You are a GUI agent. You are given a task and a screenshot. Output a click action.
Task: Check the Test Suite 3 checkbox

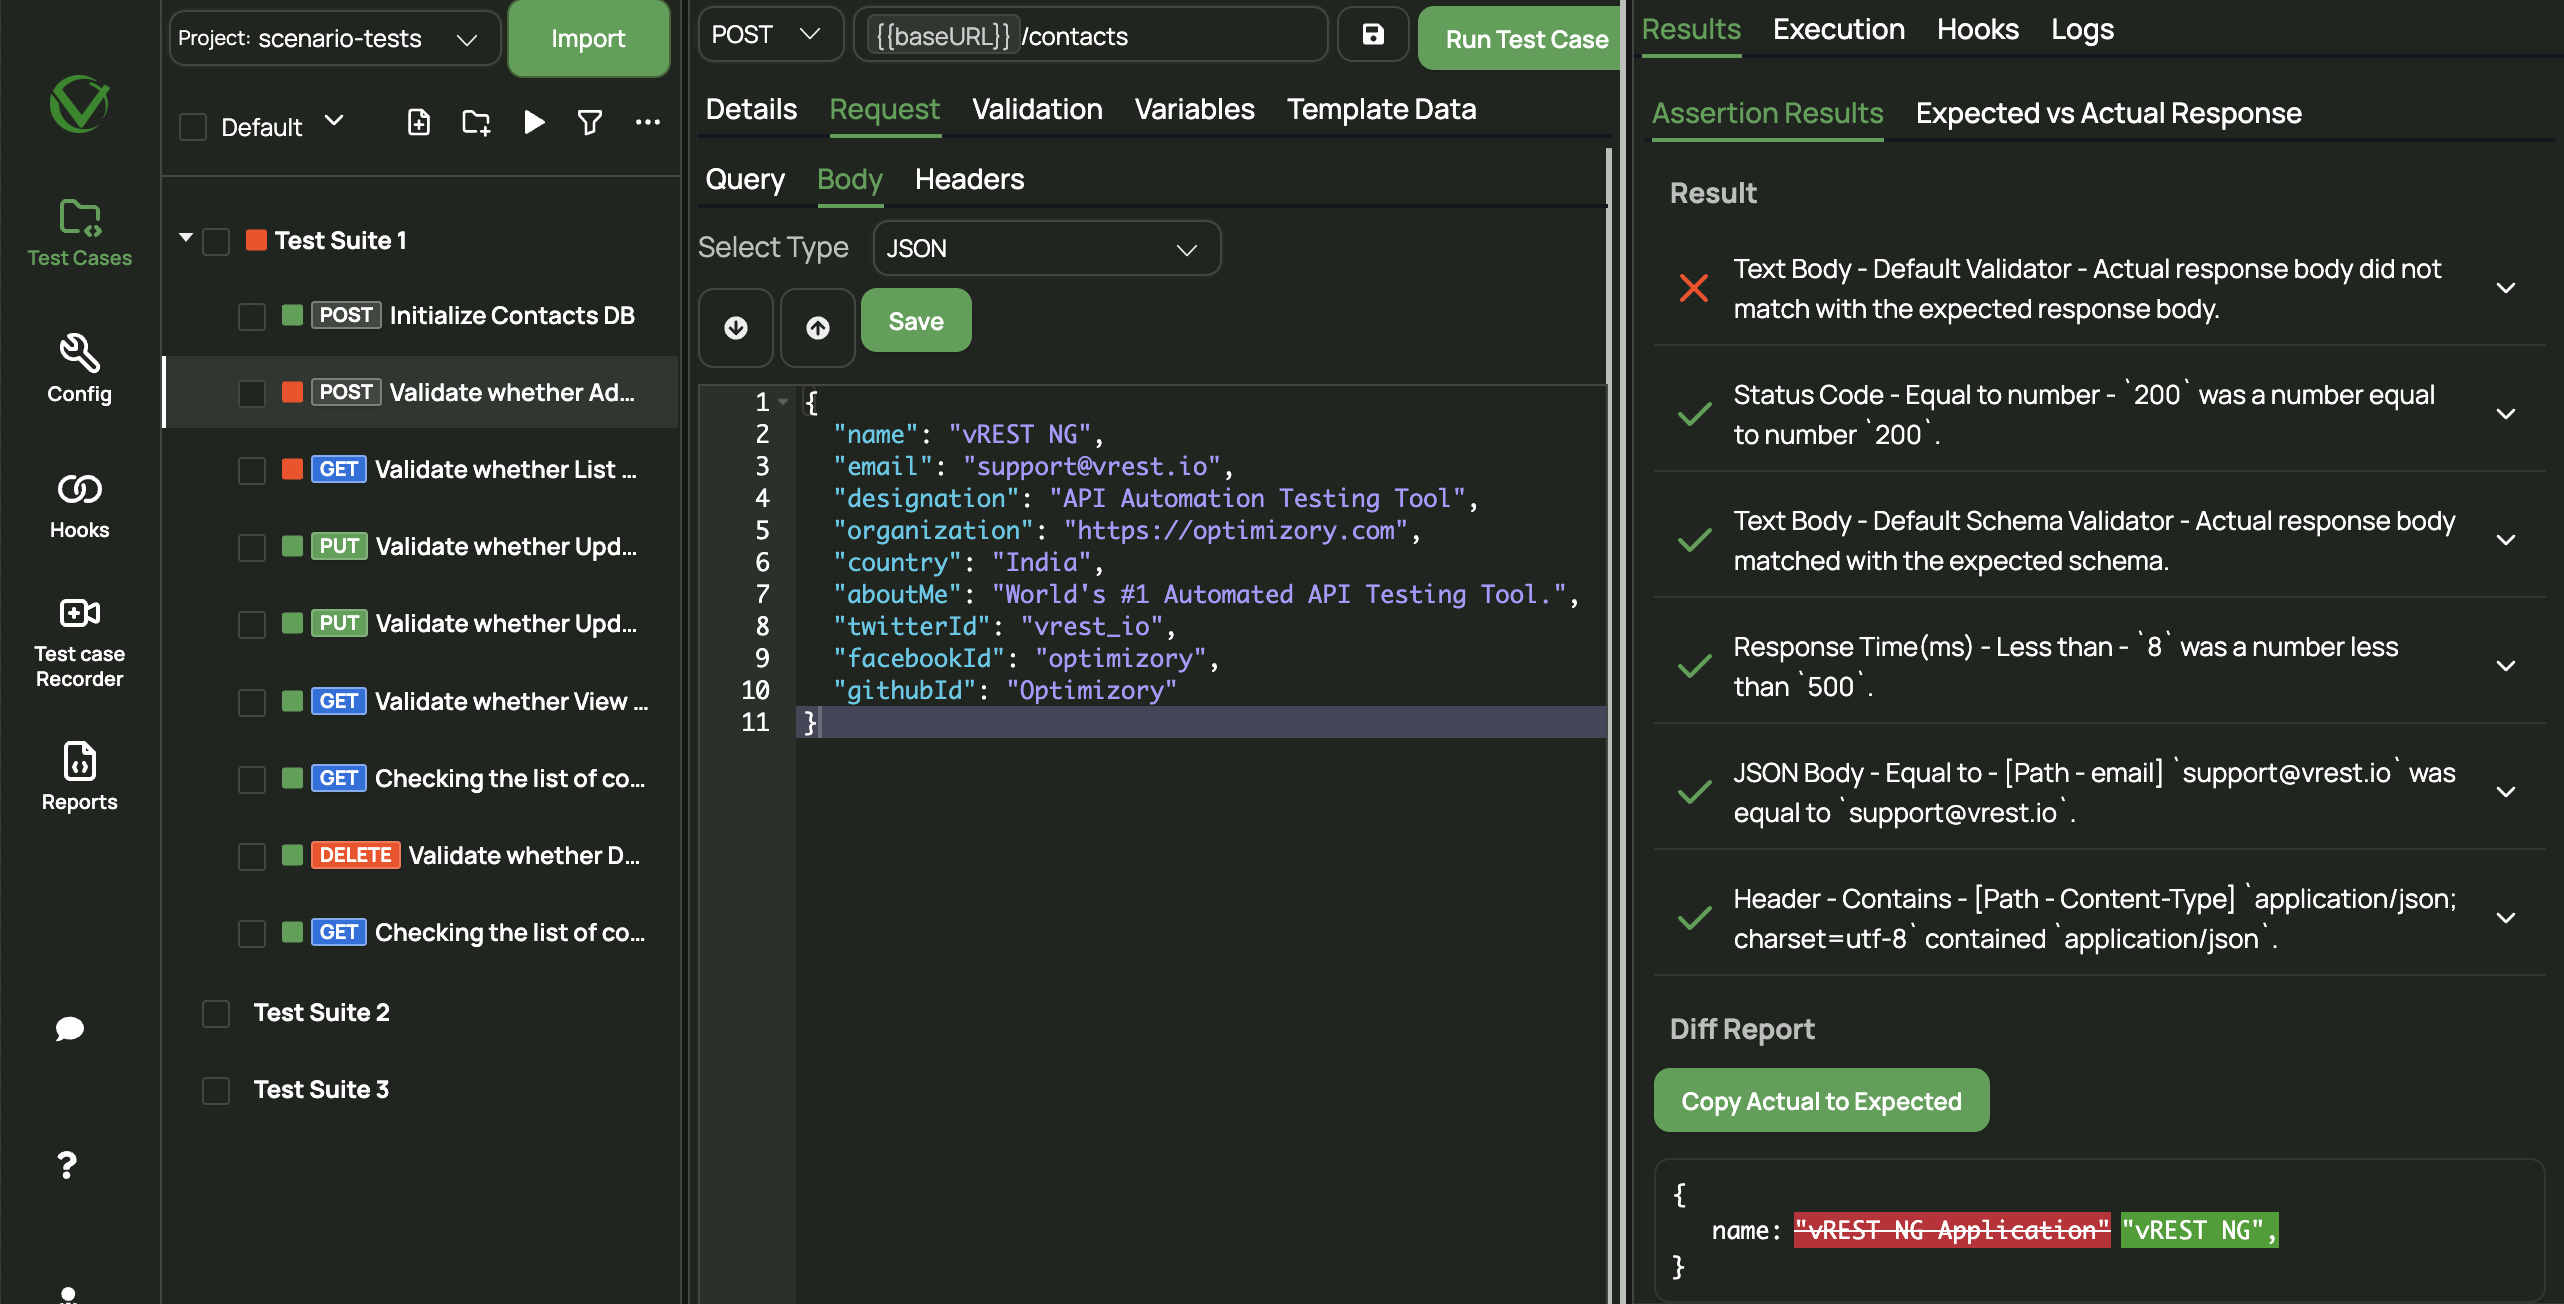pos(216,1090)
